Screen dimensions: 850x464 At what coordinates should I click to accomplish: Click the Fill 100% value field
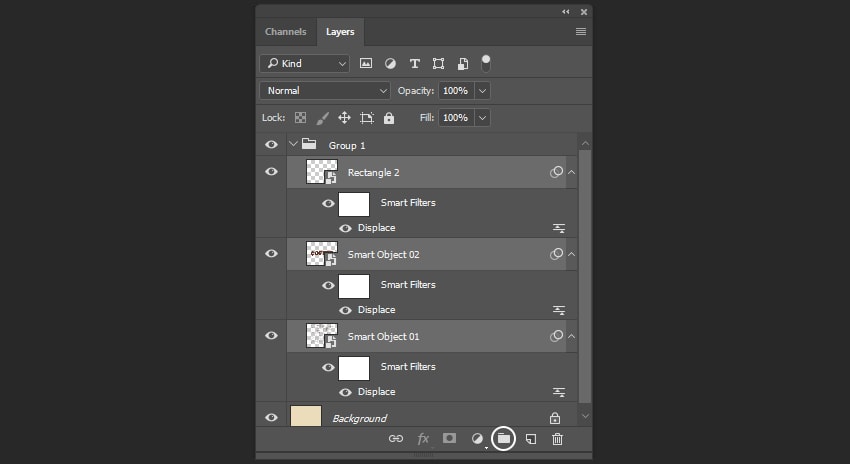click(x=456, y=118)
